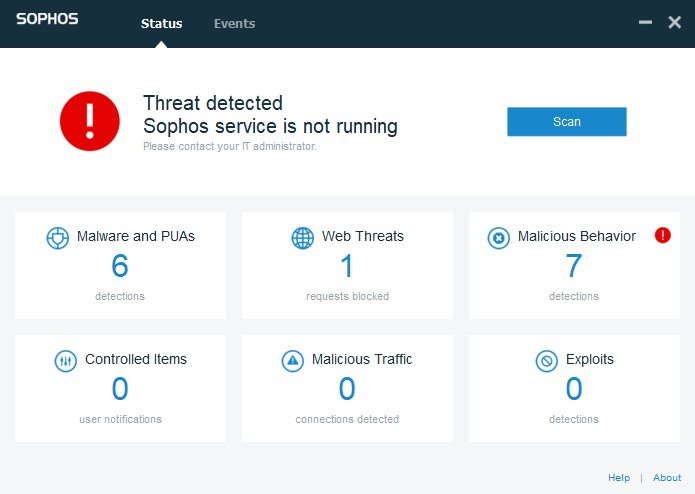
Task: Click the Malicious Behavior circled-x icon
Action: [x=499, y=238]
